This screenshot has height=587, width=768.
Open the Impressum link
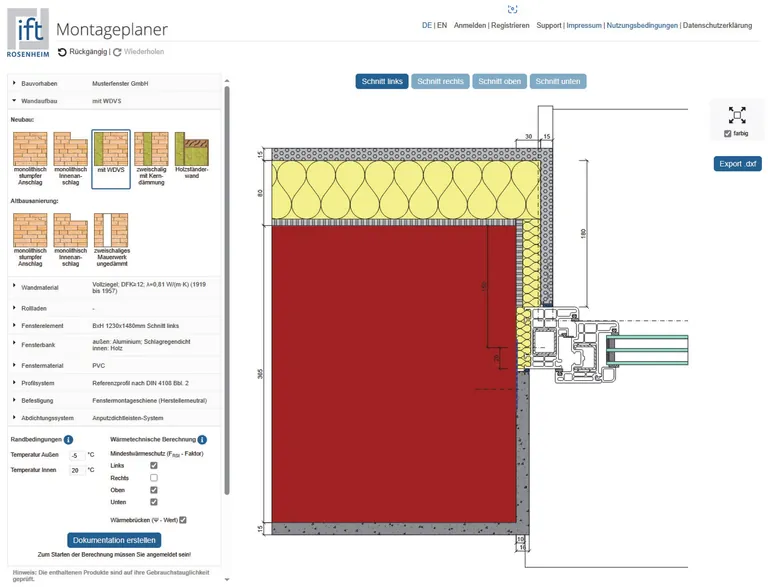[x=583, y=25]
